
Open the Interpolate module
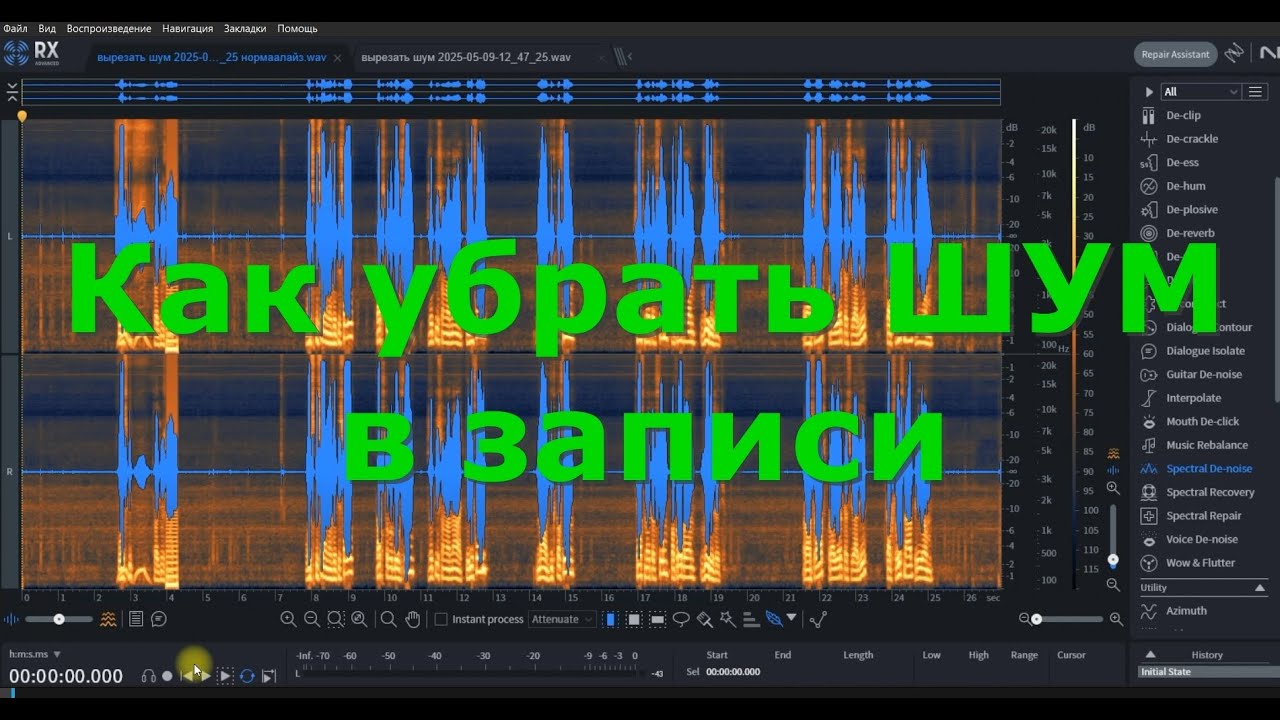pyautogui.click(x=1192, y=398)
